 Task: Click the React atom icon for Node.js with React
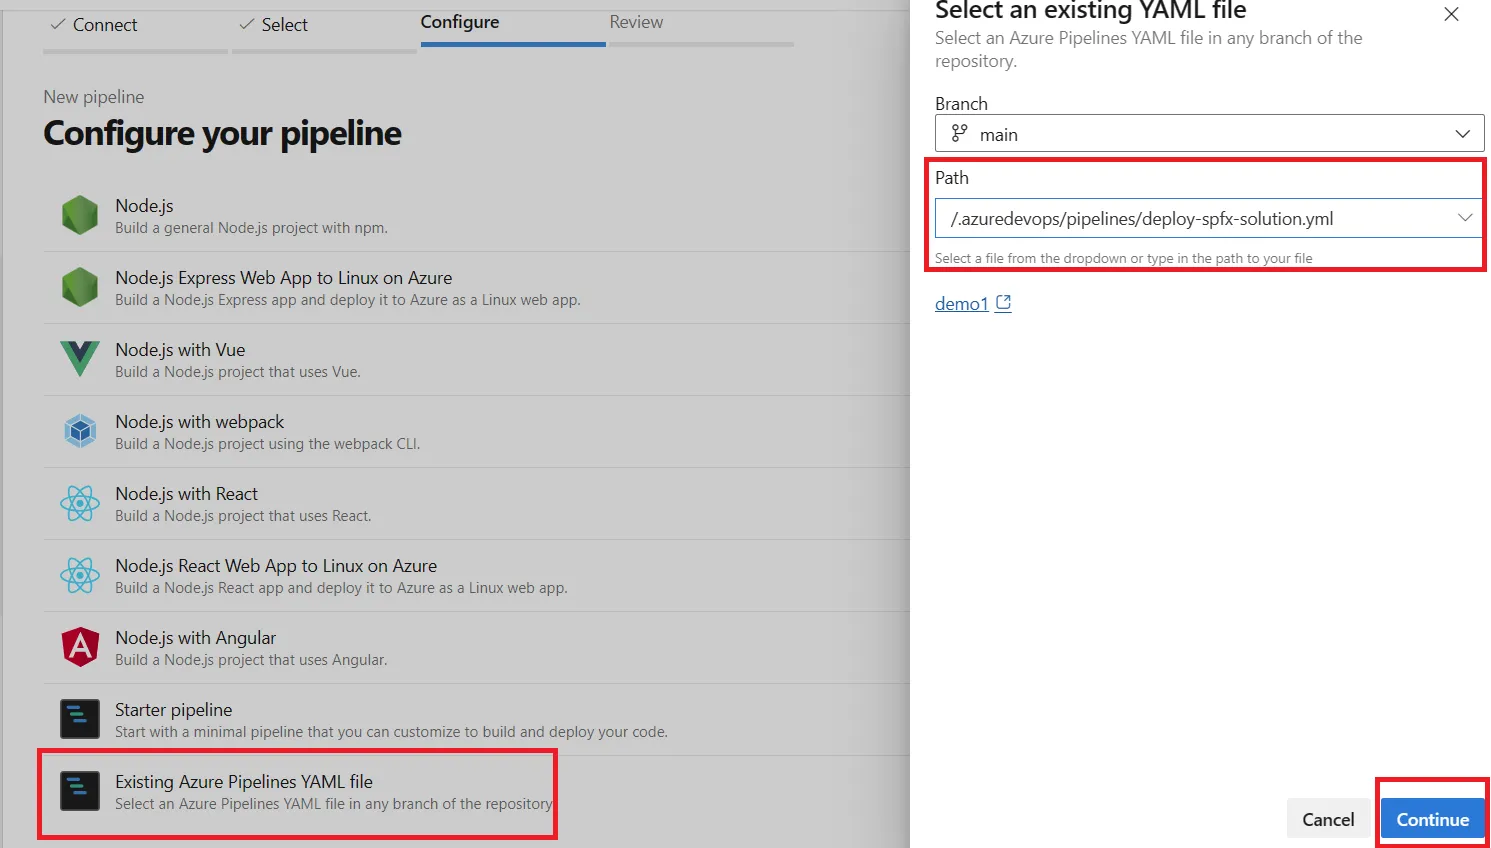[80, 503]
